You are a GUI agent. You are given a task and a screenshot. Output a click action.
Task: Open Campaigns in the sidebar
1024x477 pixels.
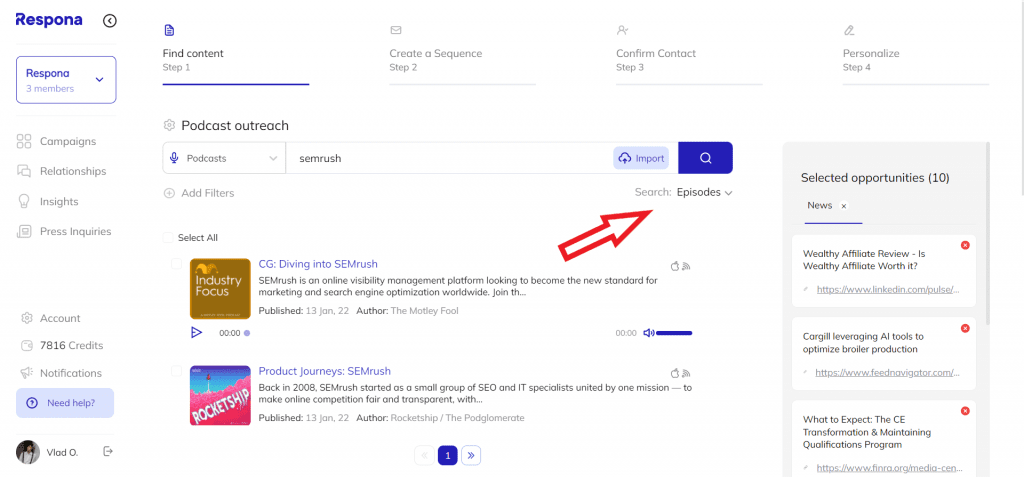[x=57, y=141]
